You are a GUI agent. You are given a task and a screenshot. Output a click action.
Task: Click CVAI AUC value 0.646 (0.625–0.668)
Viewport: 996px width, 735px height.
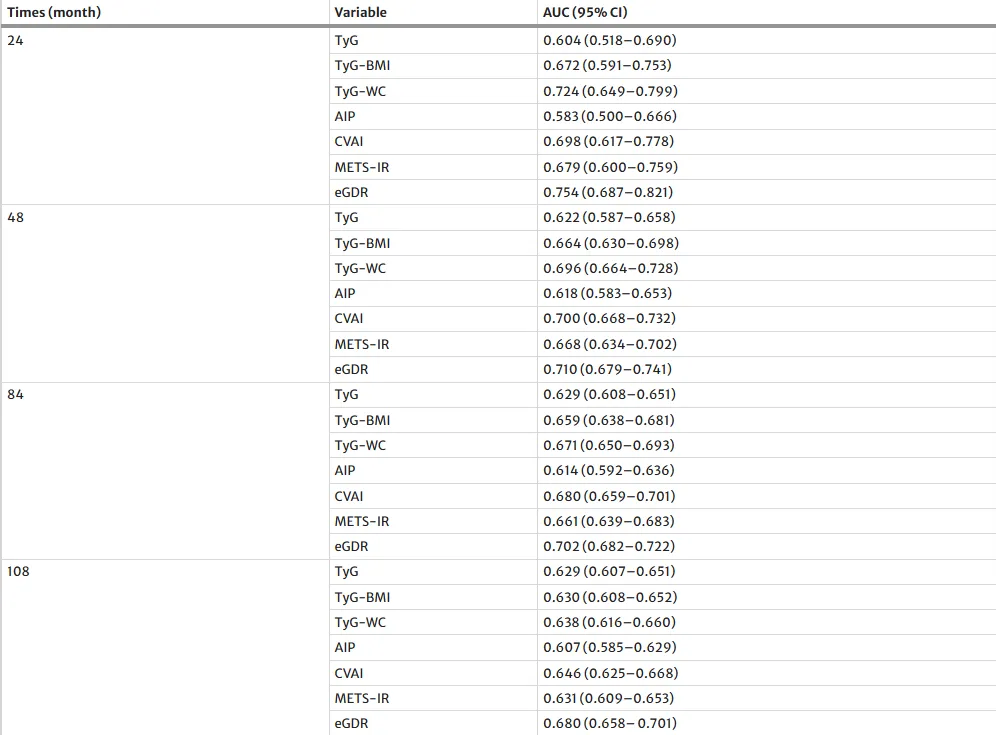click(x=610, y=673)
